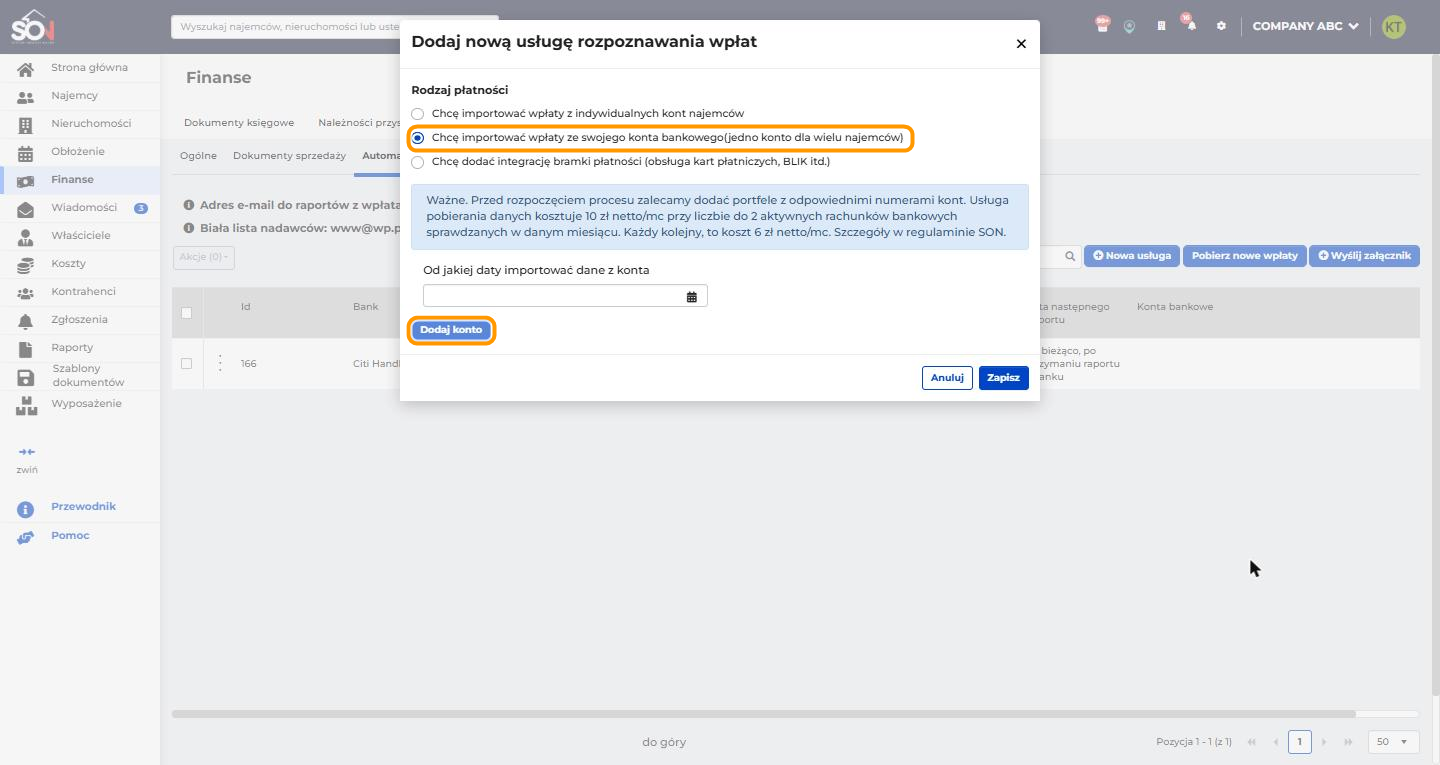Click the Właściciele person icon
Screen dimensions: 1440x765
tap(26, 236)
